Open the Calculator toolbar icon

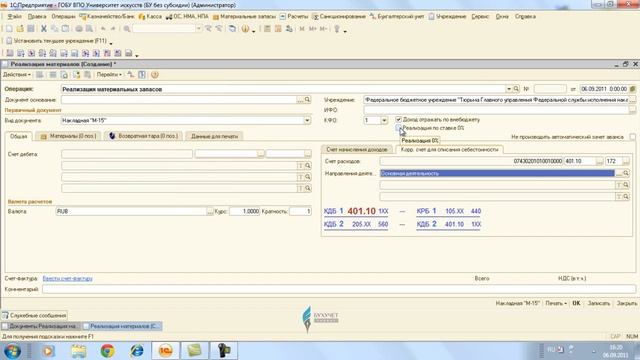point(267,29)
